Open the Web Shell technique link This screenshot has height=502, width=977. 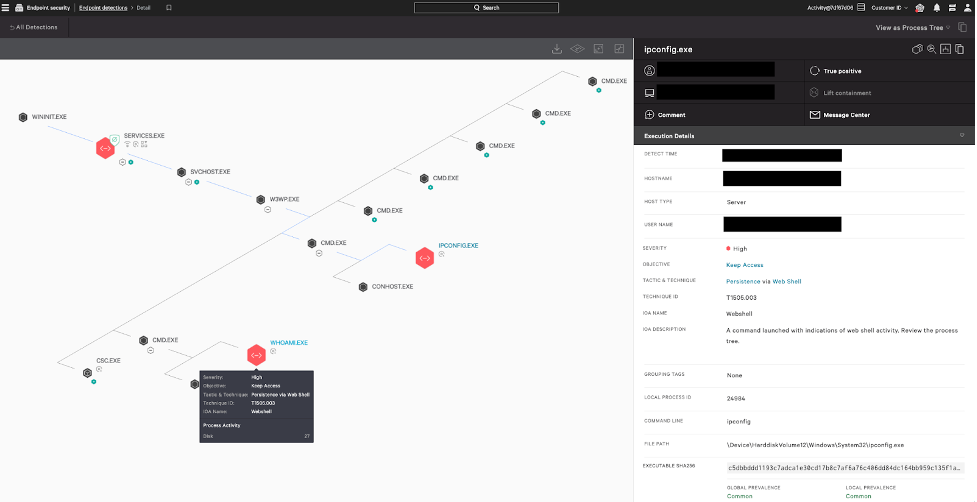click(x=787, y=282)
